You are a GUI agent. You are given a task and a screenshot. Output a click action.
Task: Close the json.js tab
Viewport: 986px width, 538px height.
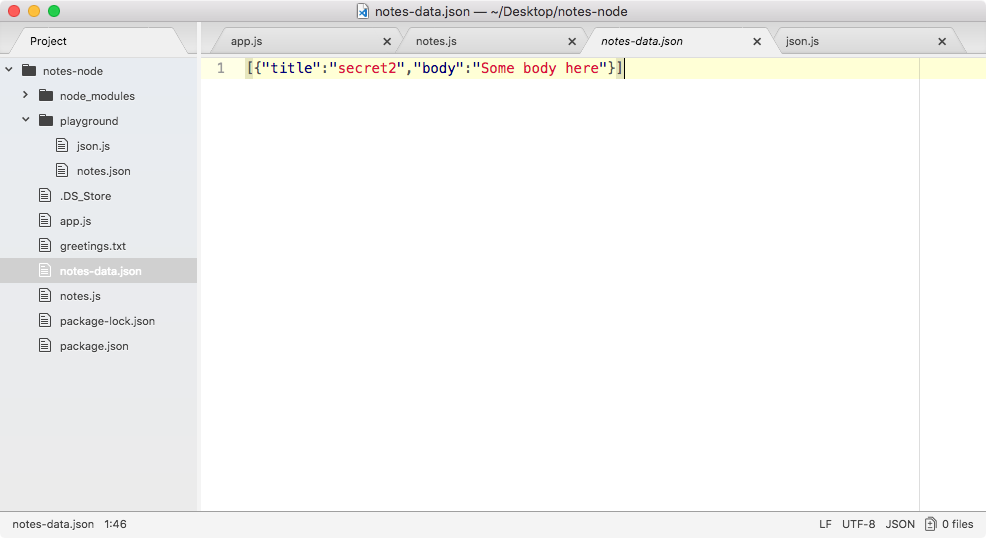click(942, 41)
